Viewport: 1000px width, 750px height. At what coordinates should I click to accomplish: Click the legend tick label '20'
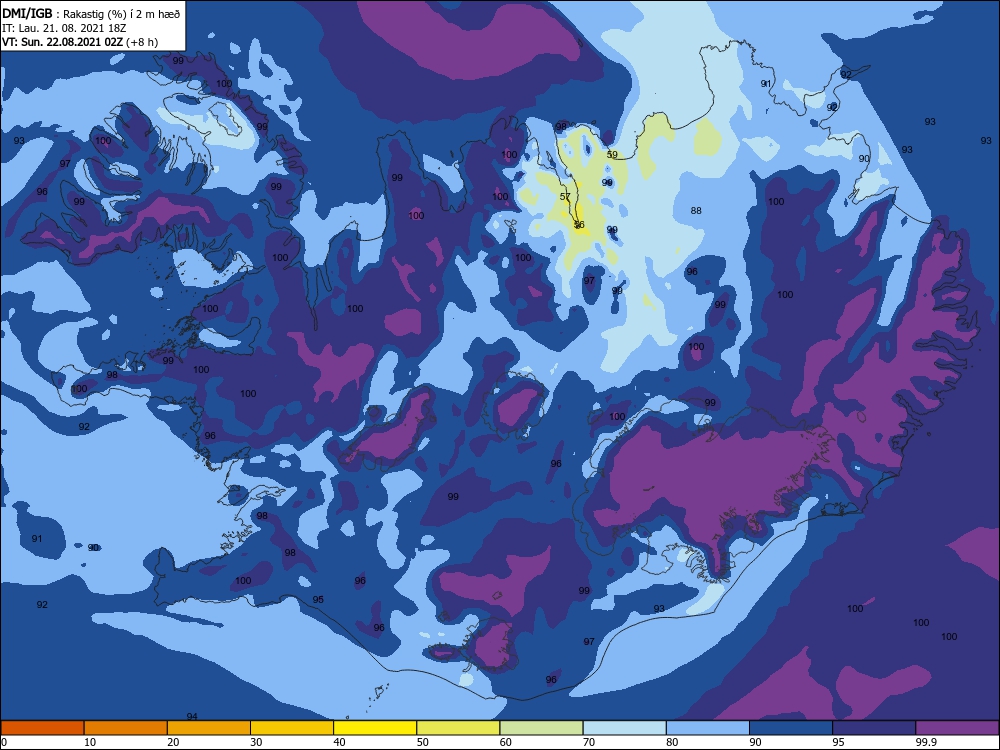(x=173, y=742)
